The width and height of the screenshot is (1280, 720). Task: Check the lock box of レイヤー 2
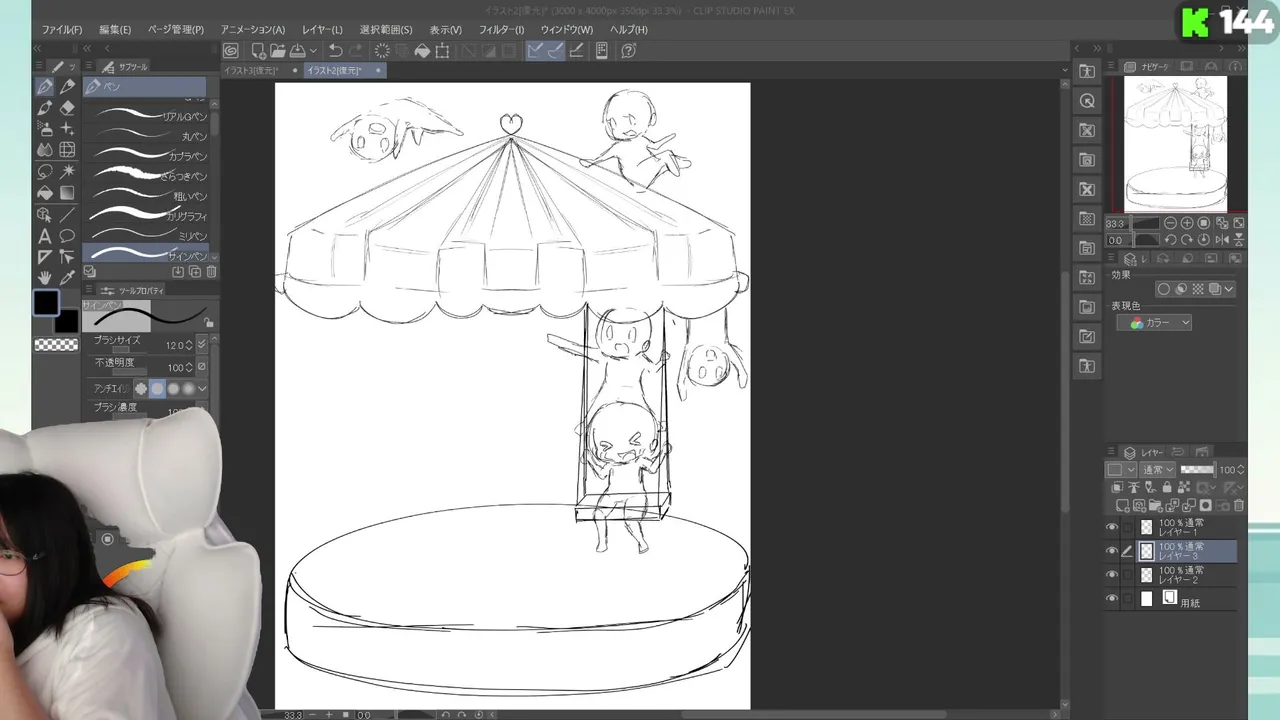(1128, 575)
